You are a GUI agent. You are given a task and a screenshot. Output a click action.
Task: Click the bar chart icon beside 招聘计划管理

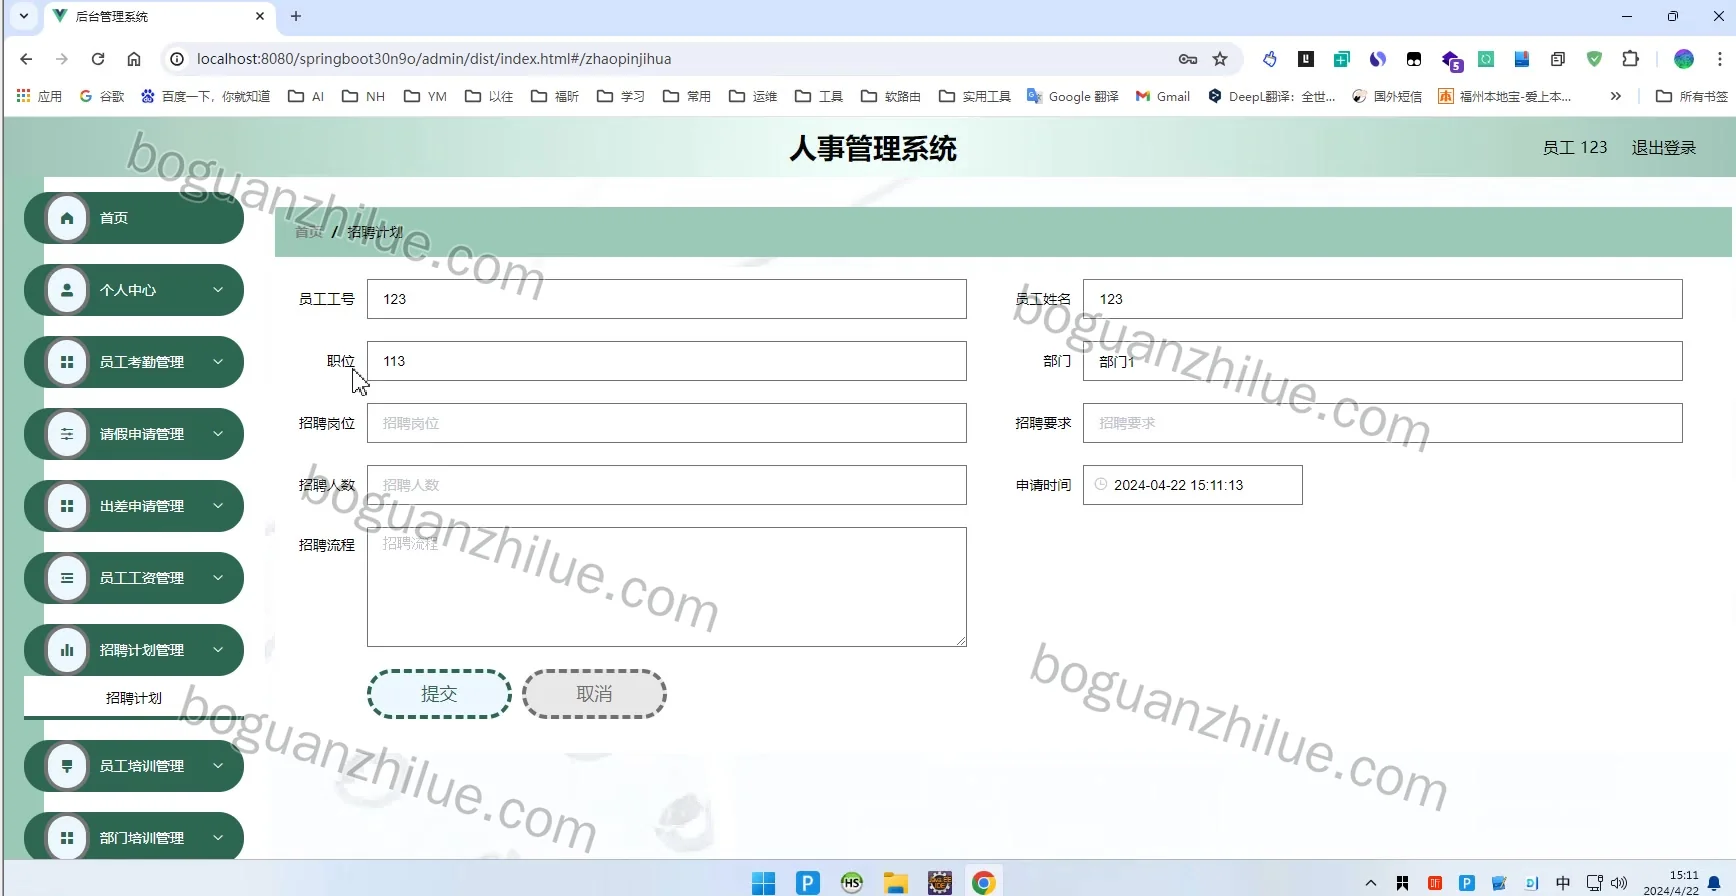click(x=67, y=650)
